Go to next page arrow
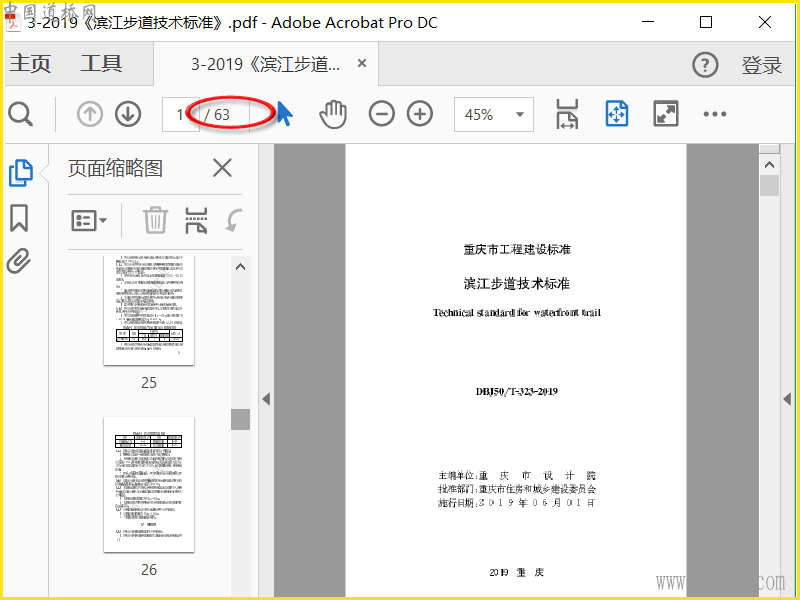This screenshot has width=800, height=600. click(128, 114)
